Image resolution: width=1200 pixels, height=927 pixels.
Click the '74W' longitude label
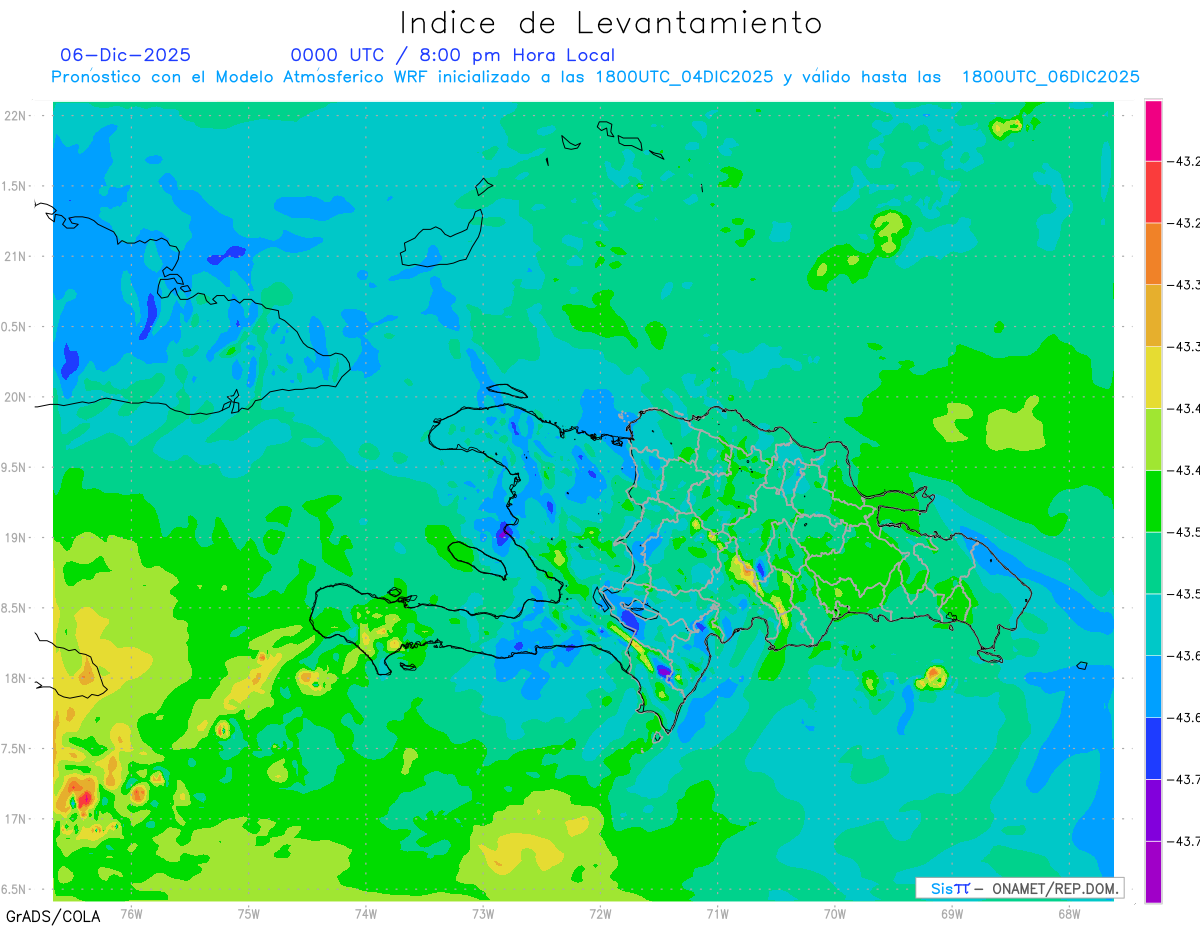pos(366,912)
